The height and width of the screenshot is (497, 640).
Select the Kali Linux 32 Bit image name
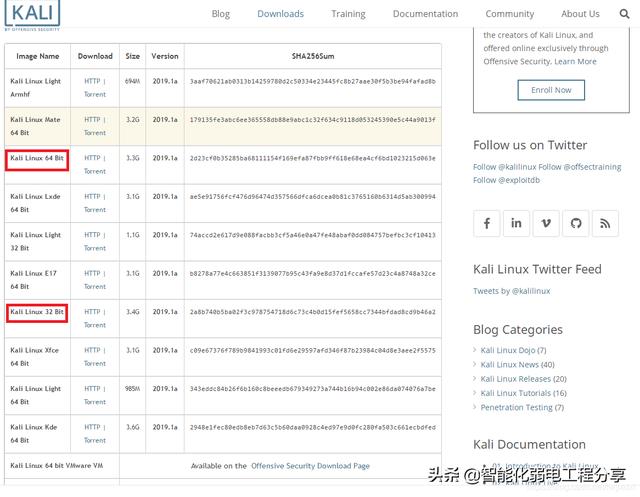coord(37,312)
